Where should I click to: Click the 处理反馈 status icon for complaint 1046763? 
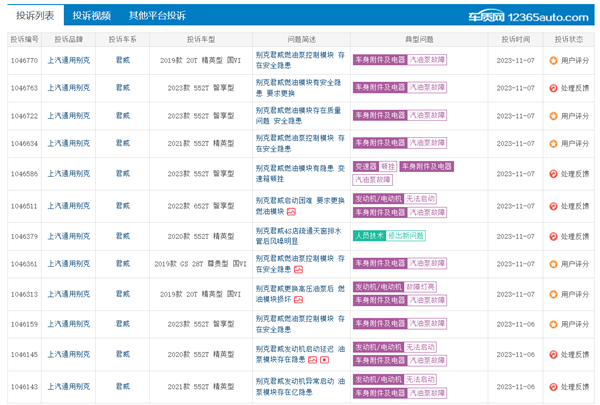553,88
